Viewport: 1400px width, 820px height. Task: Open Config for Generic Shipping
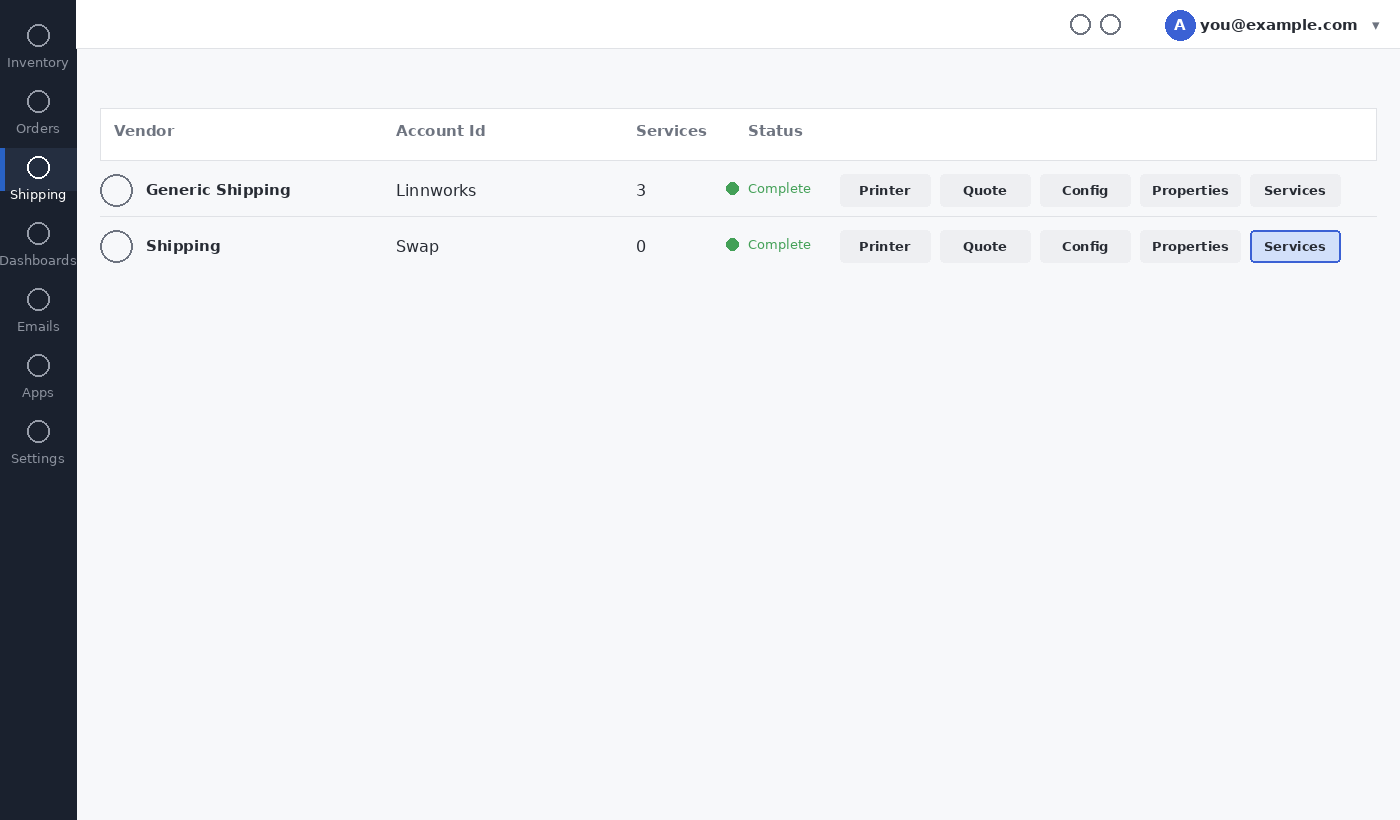pyautogui.click(x=1085, y=190)
